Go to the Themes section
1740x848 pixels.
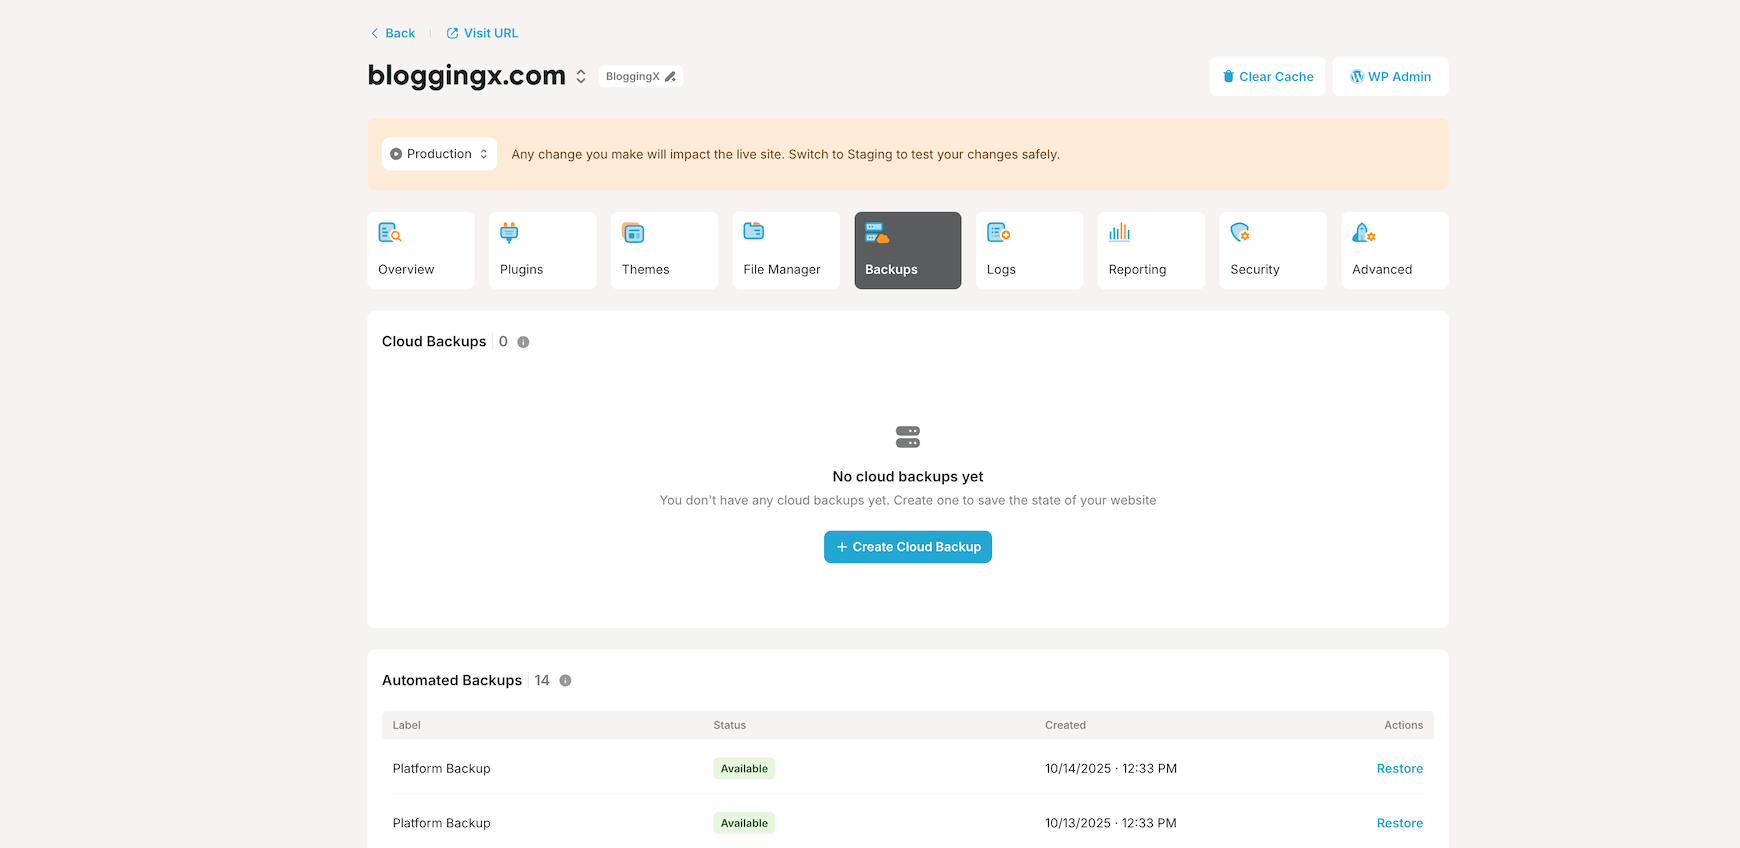tap(664, 251)
